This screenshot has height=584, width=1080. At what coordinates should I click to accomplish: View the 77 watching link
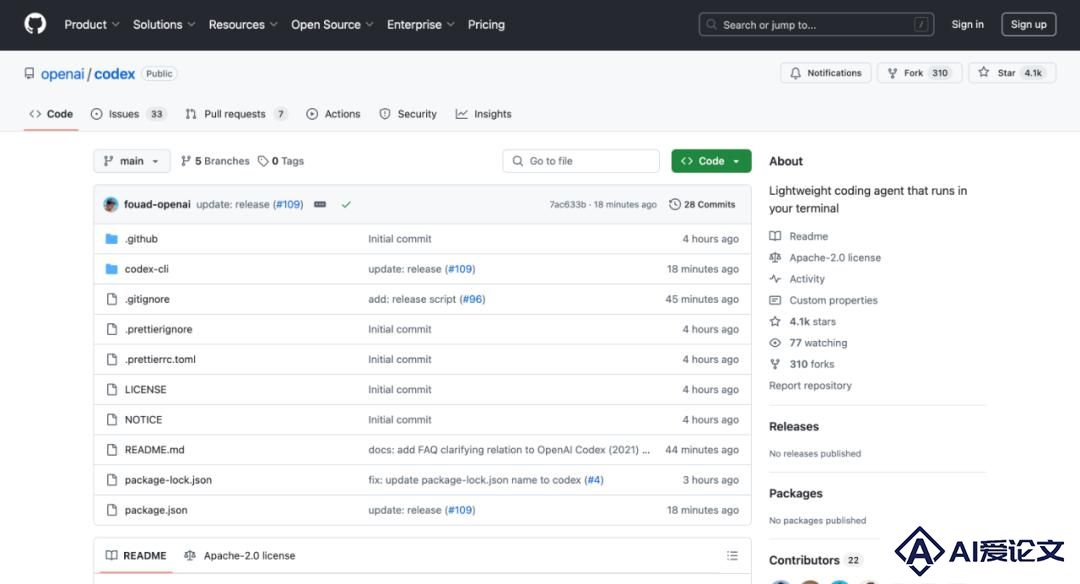[x=808, y=343]
